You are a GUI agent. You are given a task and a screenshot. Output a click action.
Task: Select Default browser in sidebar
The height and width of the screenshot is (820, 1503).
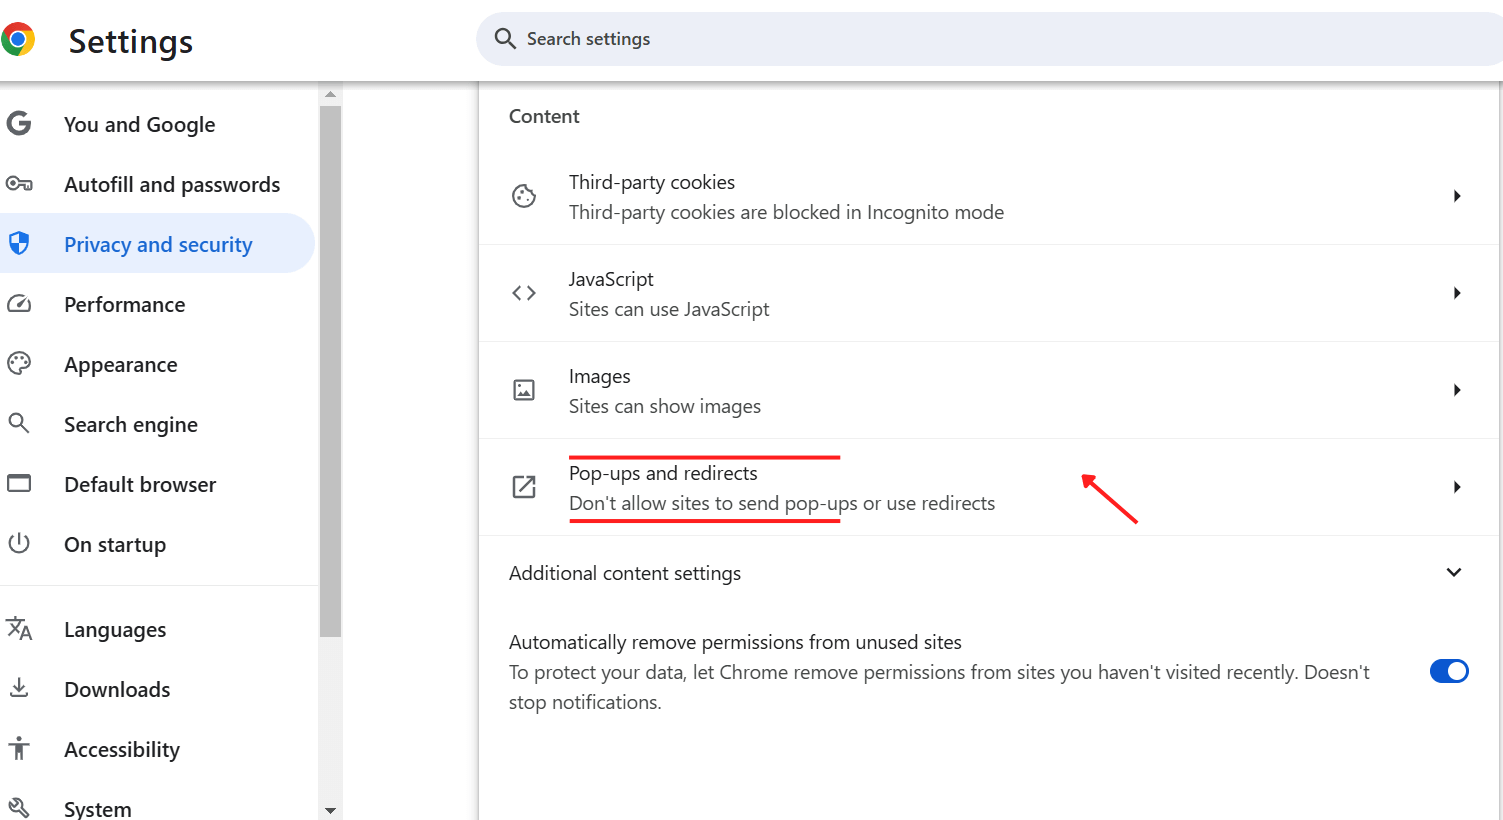click(x=140, y=484)
